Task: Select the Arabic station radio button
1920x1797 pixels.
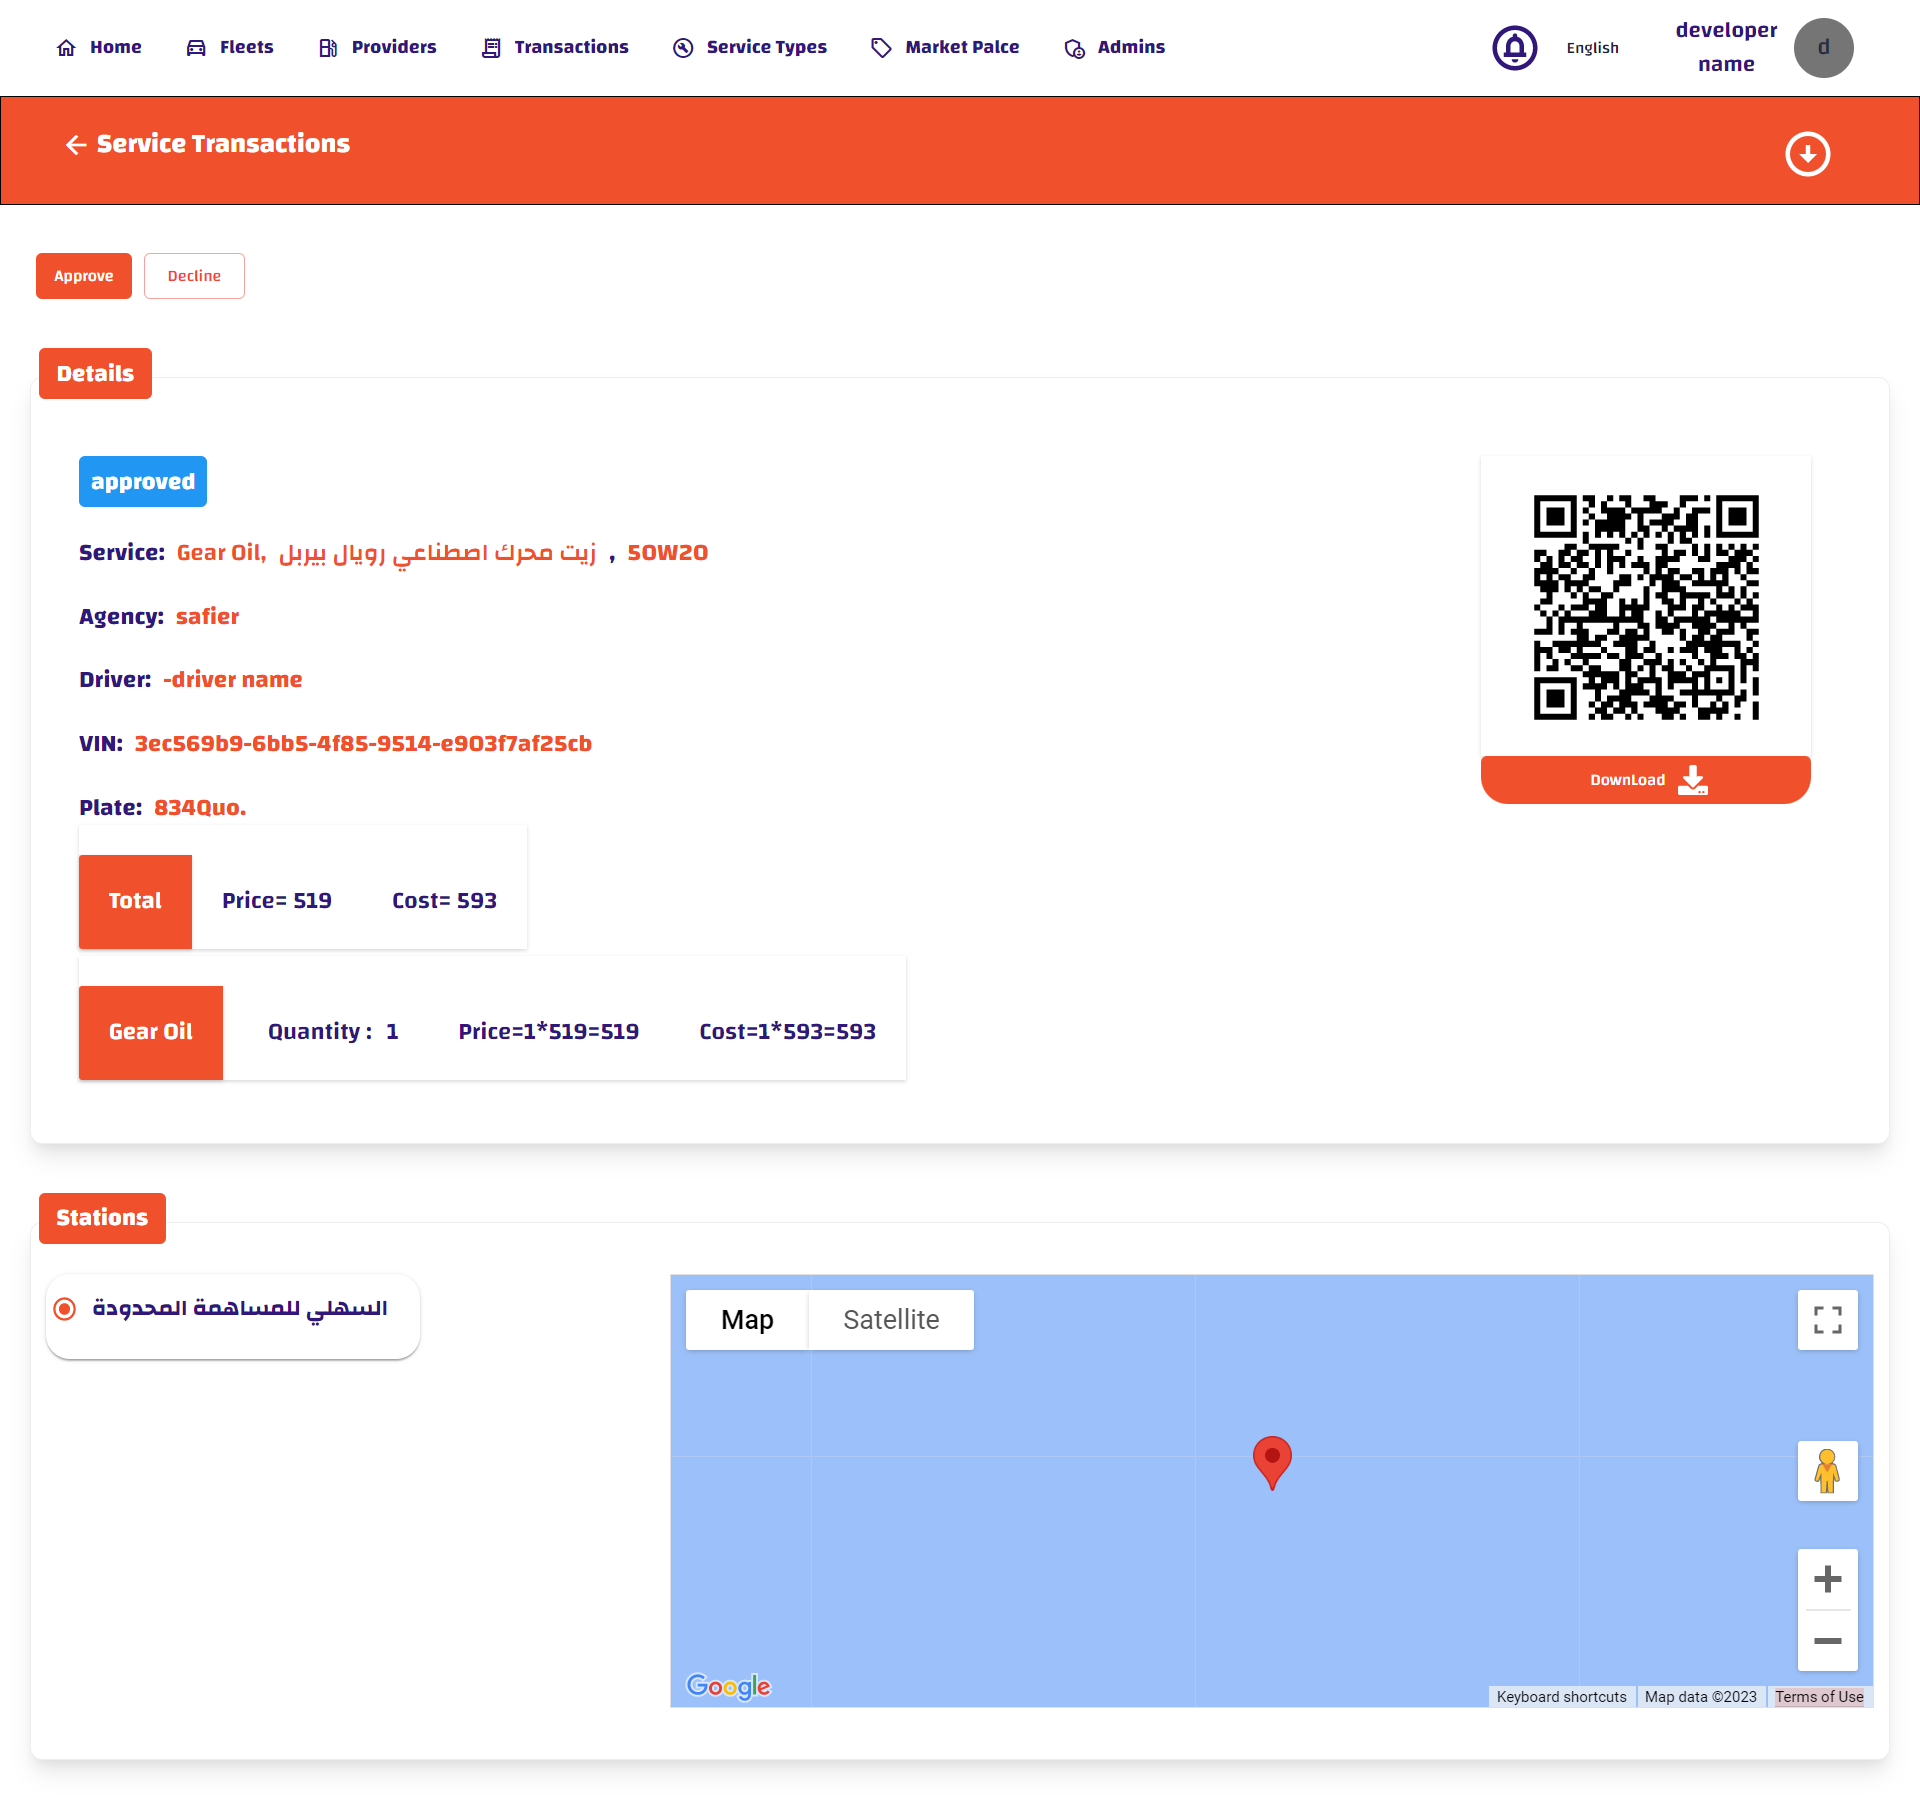Action: click(x=65, y=1309)
